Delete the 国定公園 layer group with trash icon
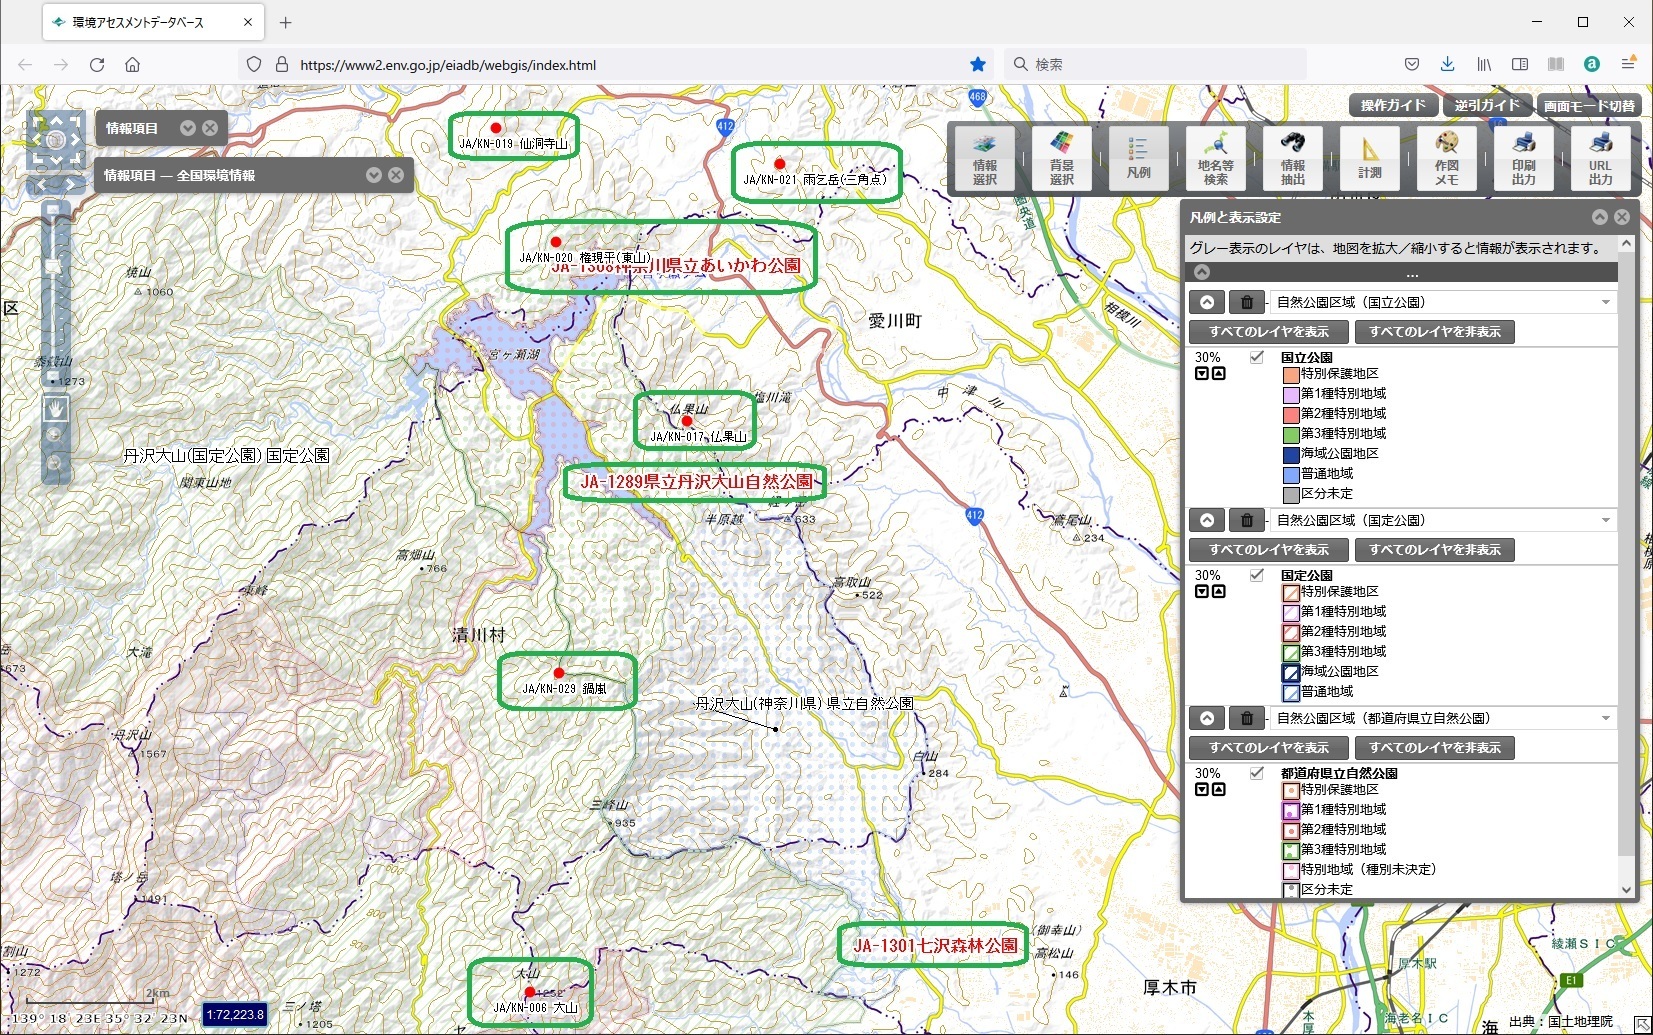1653x1035 pixels. (1246, 520)
